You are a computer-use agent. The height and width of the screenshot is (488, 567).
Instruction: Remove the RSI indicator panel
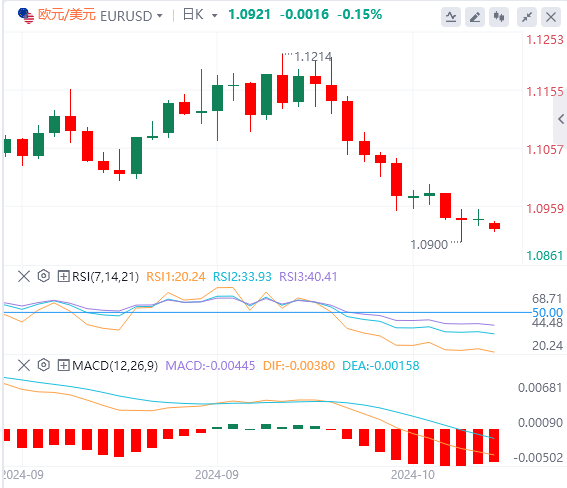24,277
